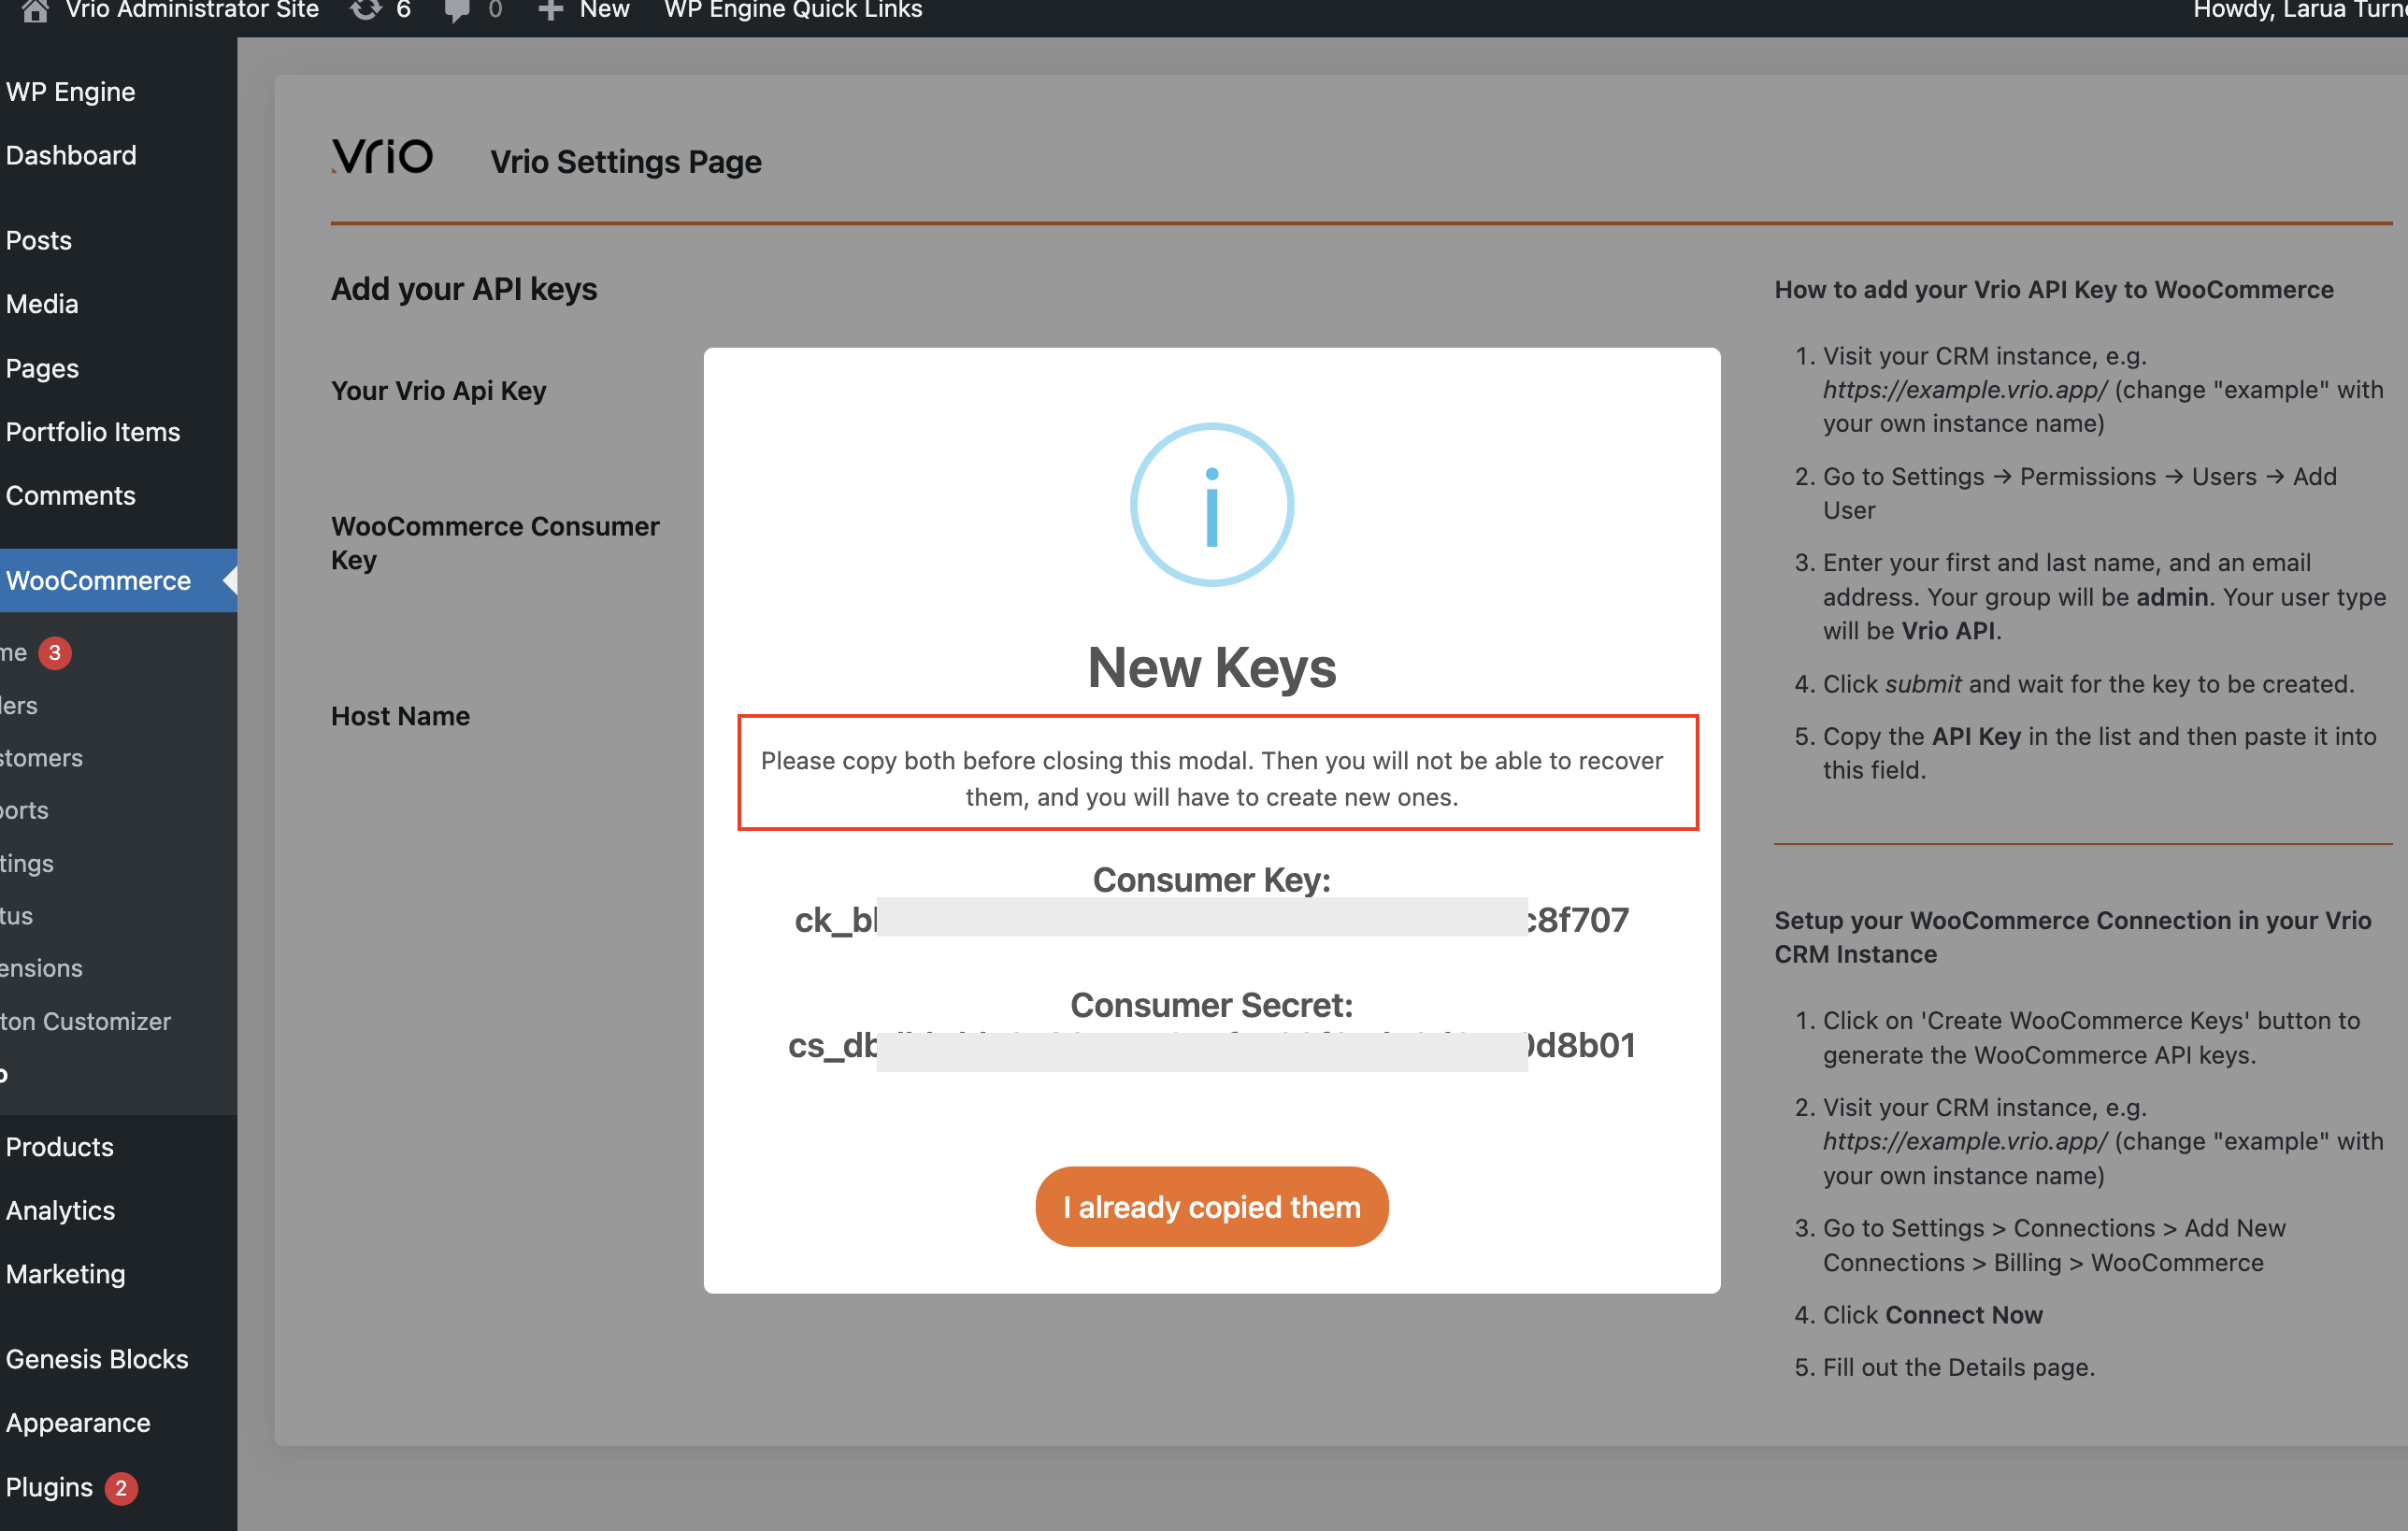Click WooCommerce Consumer Key label
Screen dimensions: 2408x1531
point(495,543)
